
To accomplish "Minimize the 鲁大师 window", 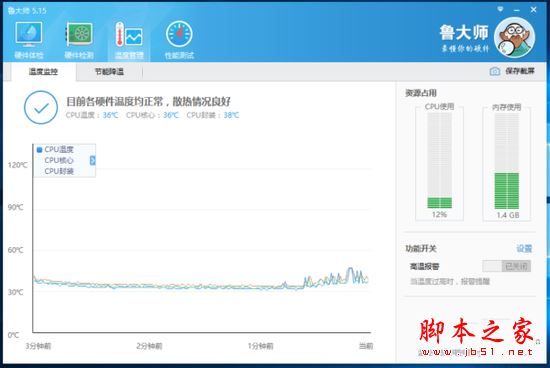I will click(517, 10).
